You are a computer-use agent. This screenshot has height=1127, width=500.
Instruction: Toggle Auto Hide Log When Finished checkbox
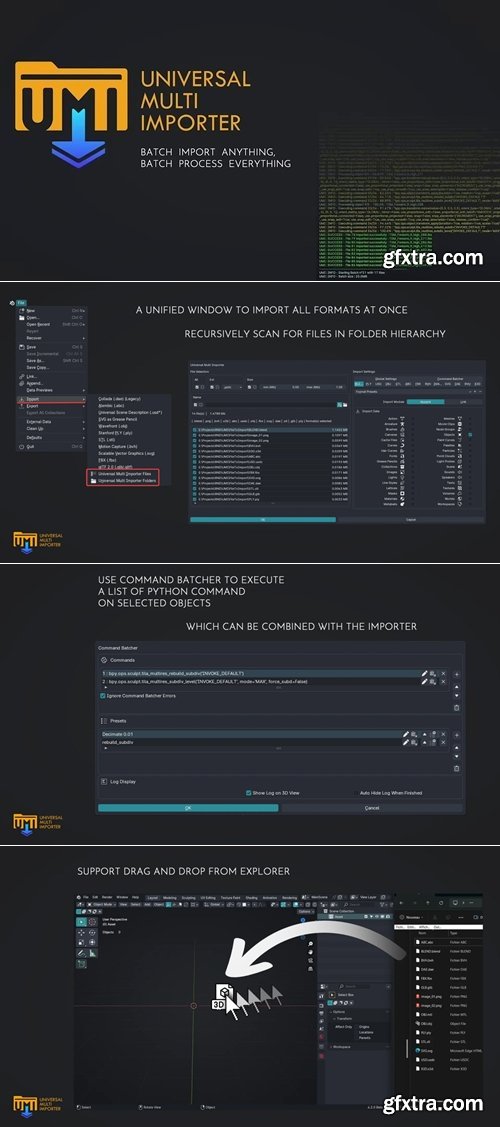coord(355,793)
